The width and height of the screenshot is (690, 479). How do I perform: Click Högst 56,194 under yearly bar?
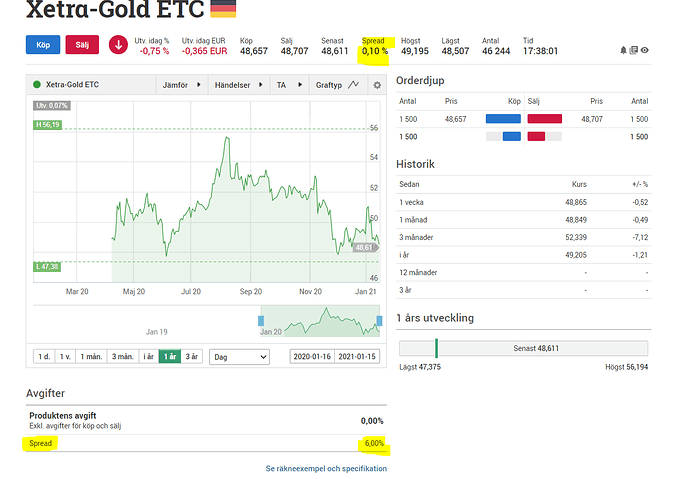tap(627, 367)
